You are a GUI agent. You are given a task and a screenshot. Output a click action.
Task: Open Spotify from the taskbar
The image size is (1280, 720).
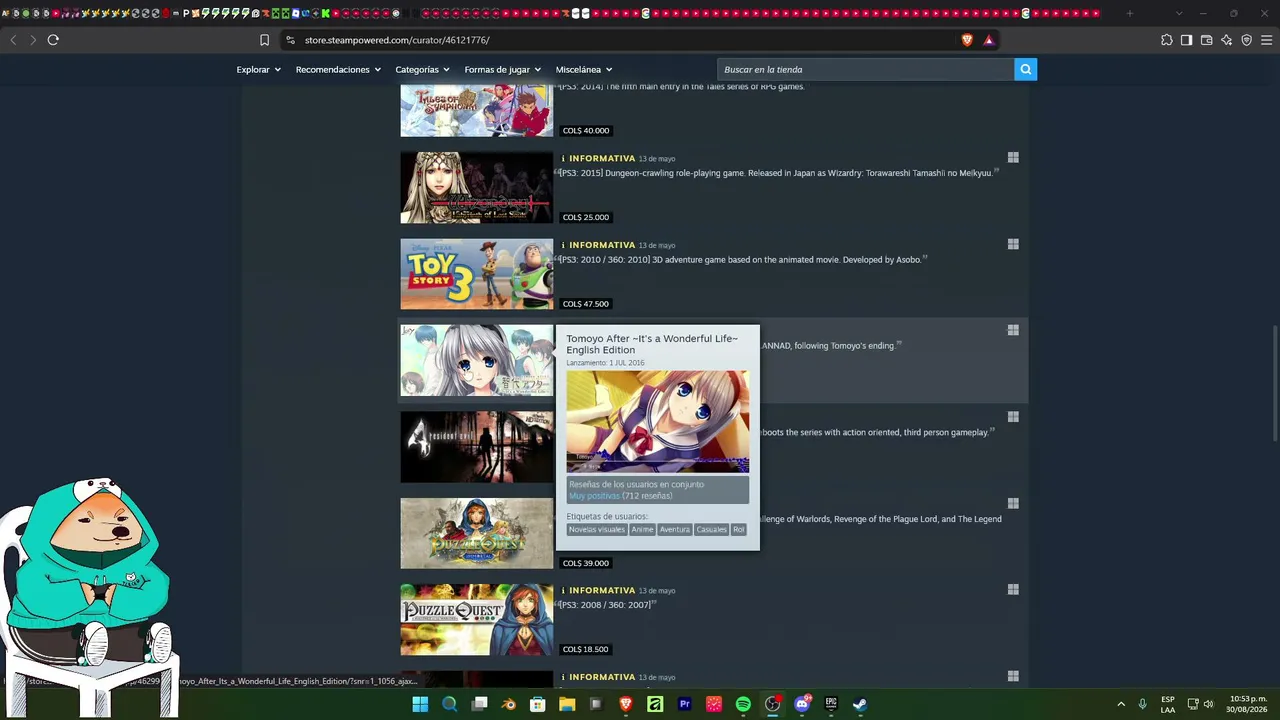(743, 704)
